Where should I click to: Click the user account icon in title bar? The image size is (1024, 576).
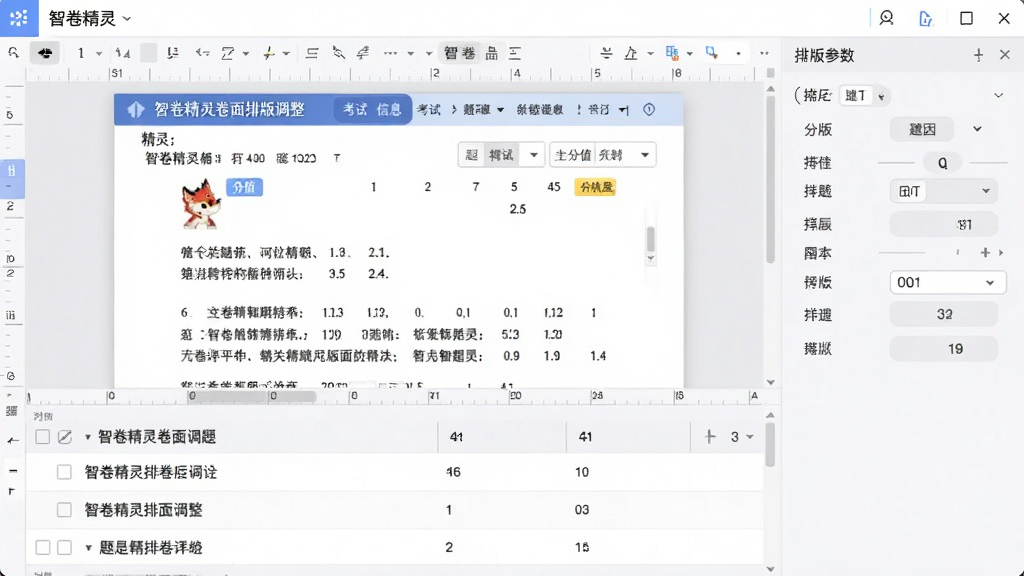(x=886, y=18)
